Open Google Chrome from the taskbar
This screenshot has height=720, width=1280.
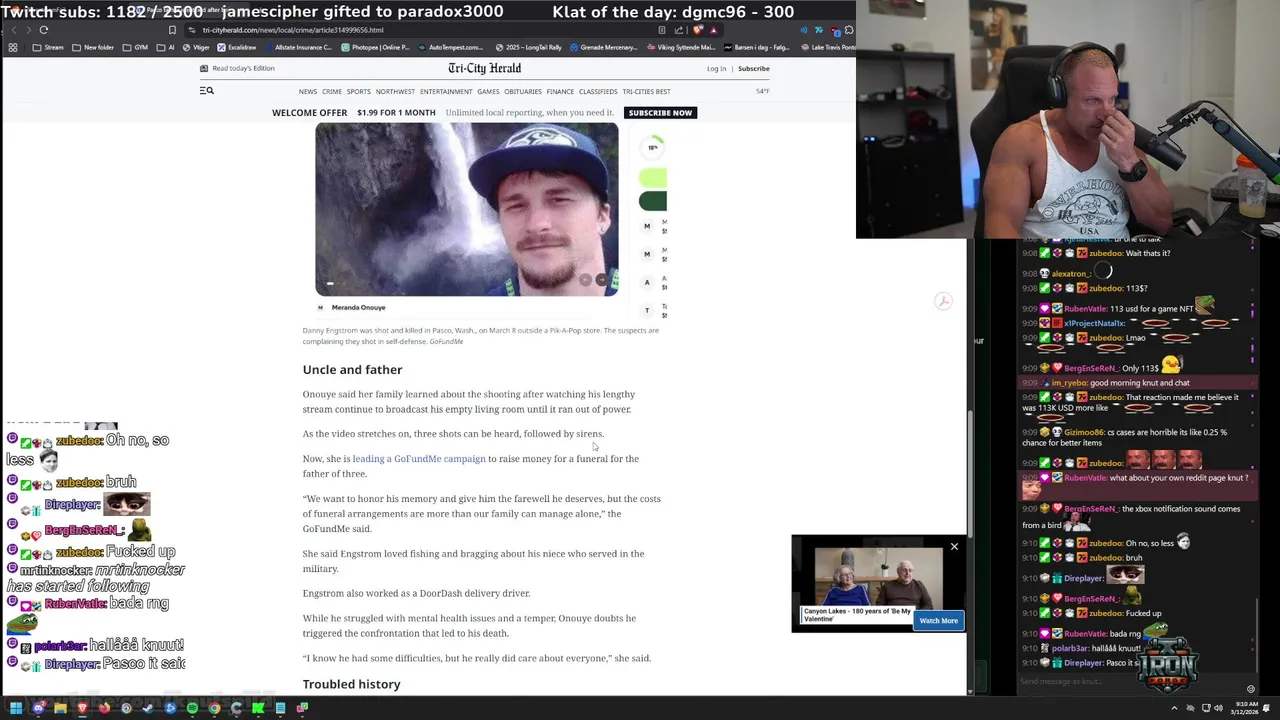pos(214,708)
